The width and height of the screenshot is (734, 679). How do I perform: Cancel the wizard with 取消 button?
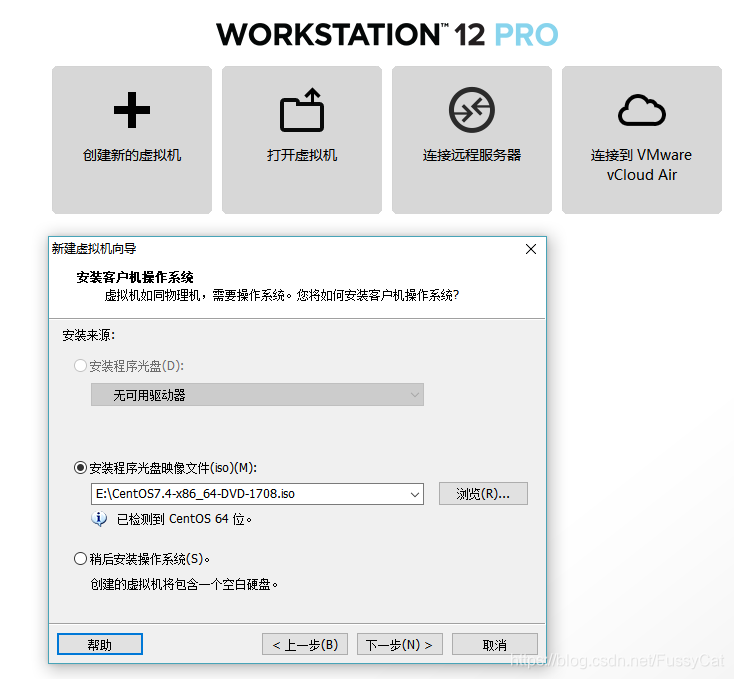[495, 644]
